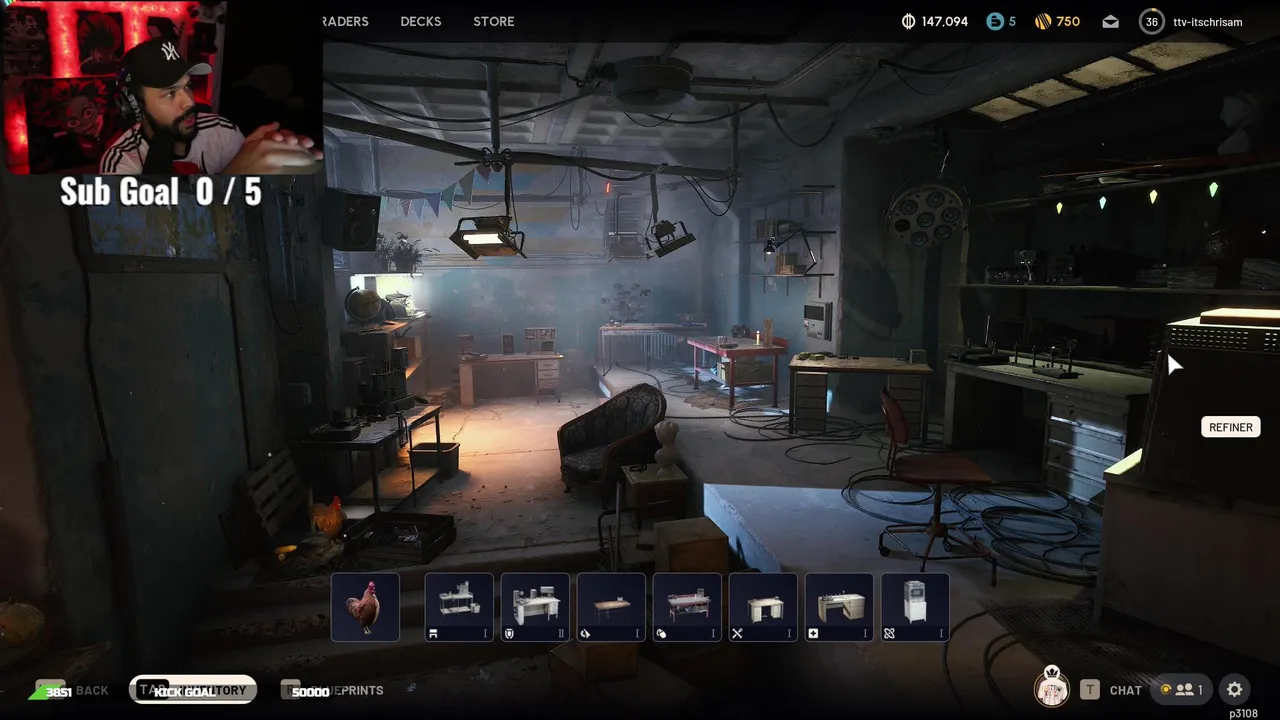Image resolution: width=1280 pixels, height=720 pixels.
Task: Open the crossed-tools utility bench slot
Action: point(763,607)
